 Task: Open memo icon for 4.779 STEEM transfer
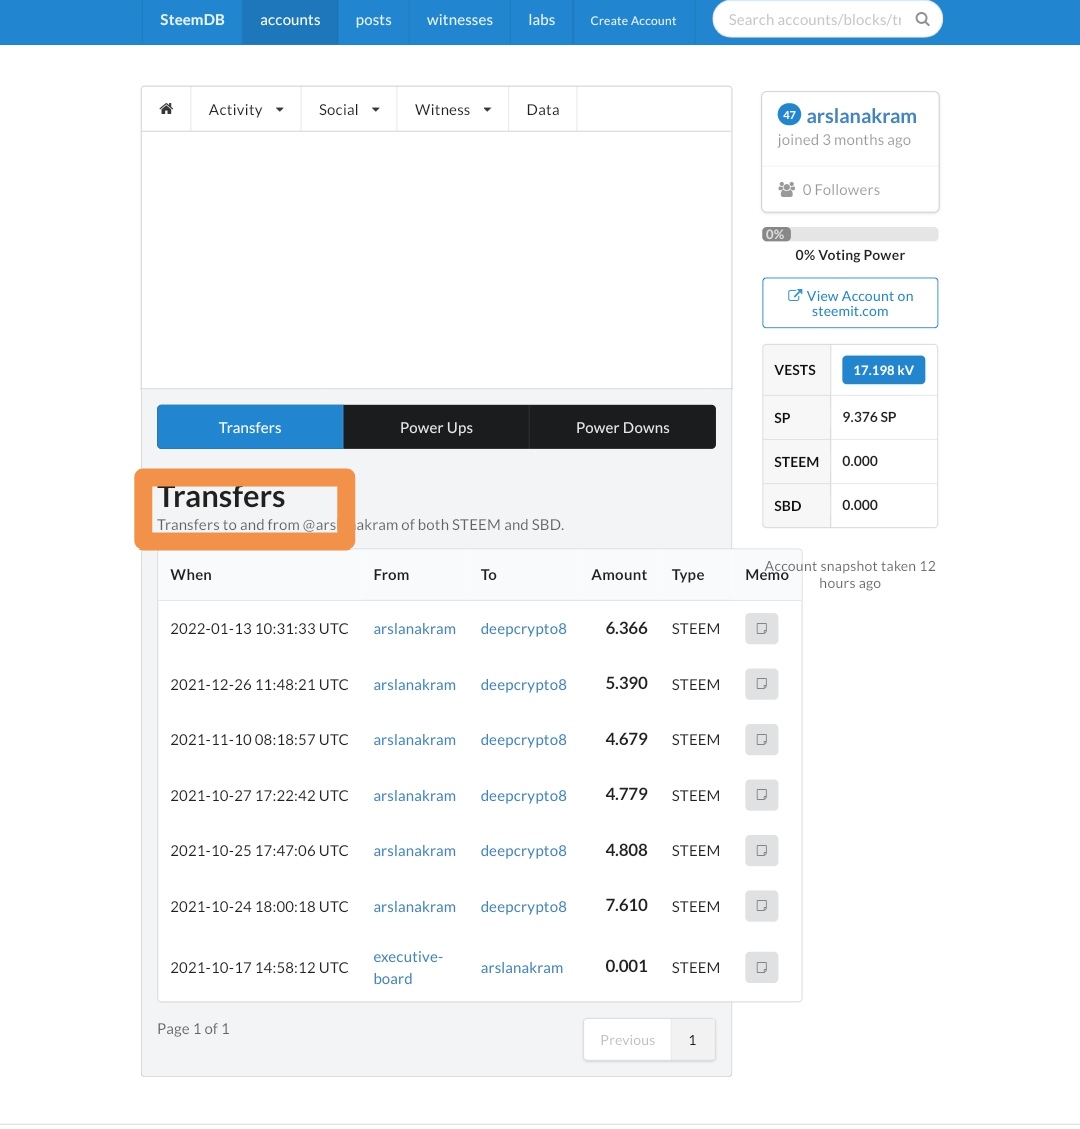coord(762,795)
